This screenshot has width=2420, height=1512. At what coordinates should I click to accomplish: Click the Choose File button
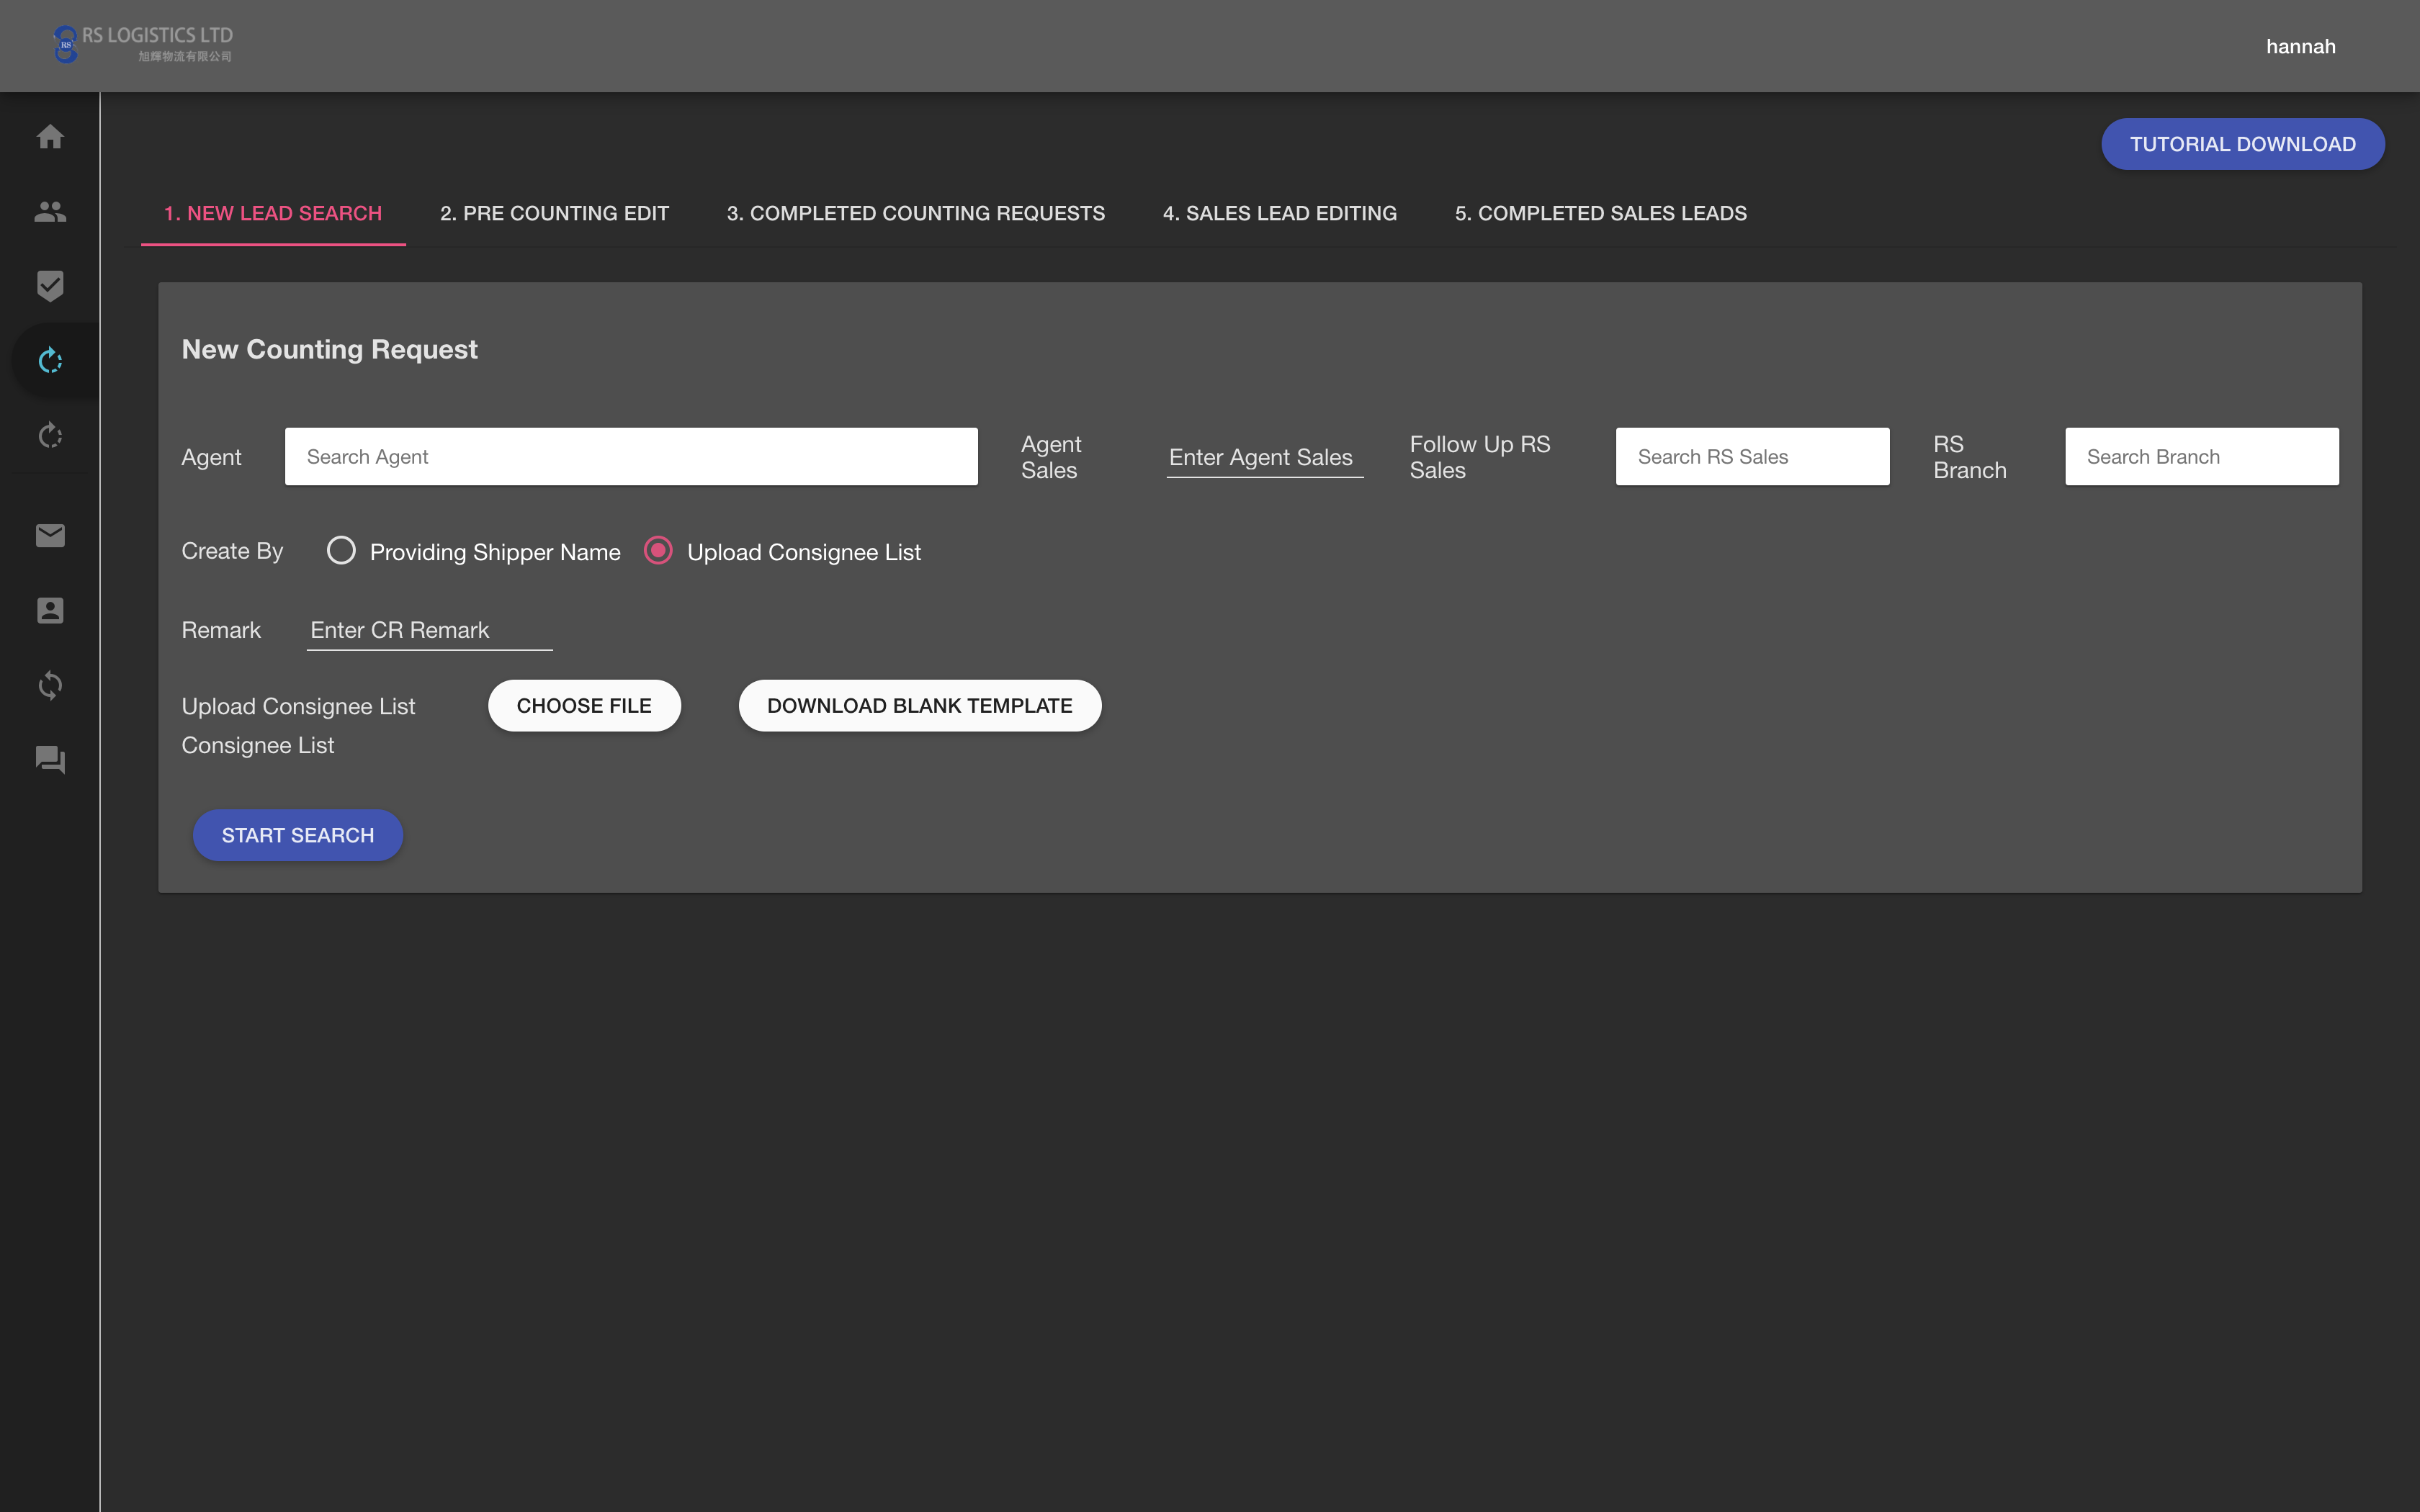coord(584,706)
